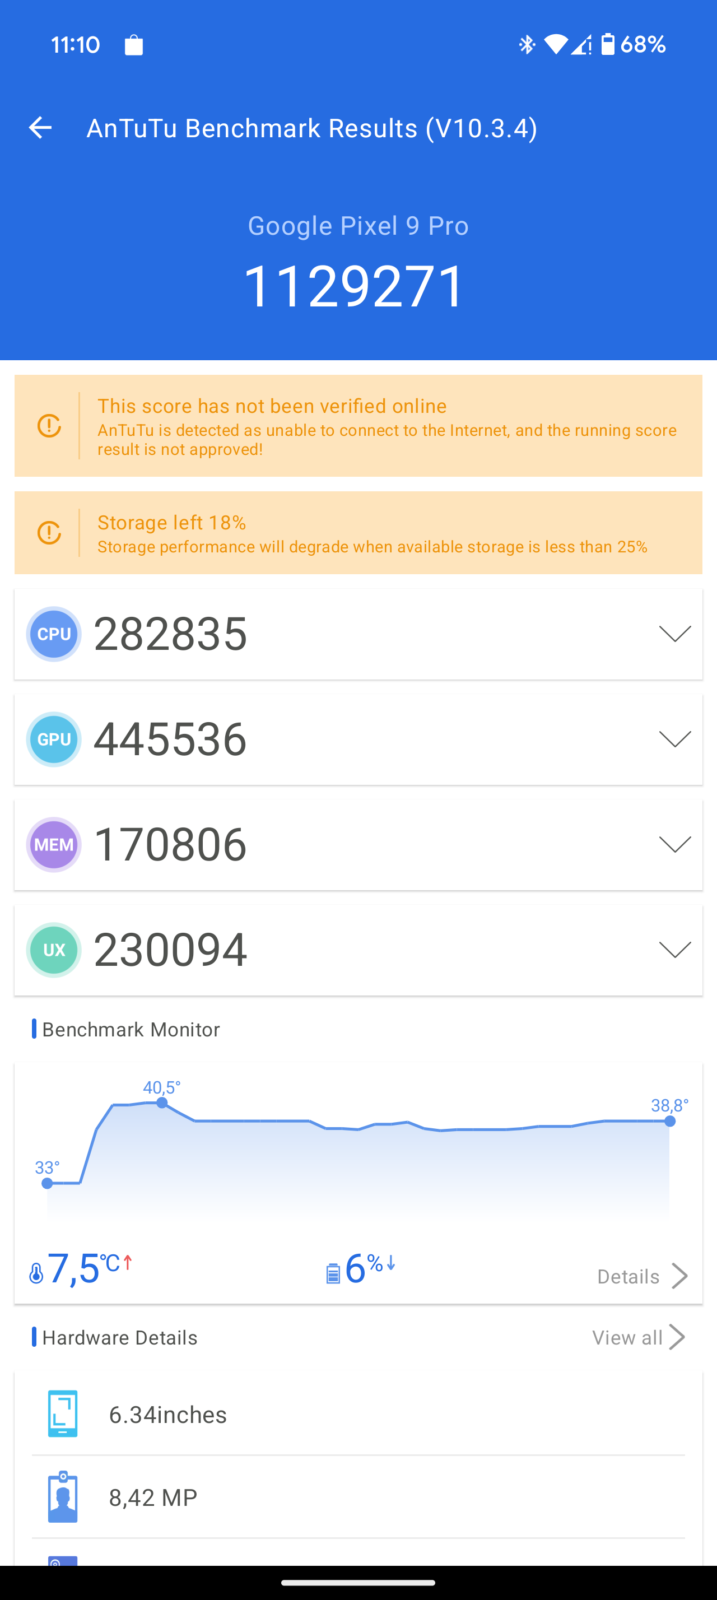Tap the CPU score icon
The image size is (717, 1600).
click(54, 634)
